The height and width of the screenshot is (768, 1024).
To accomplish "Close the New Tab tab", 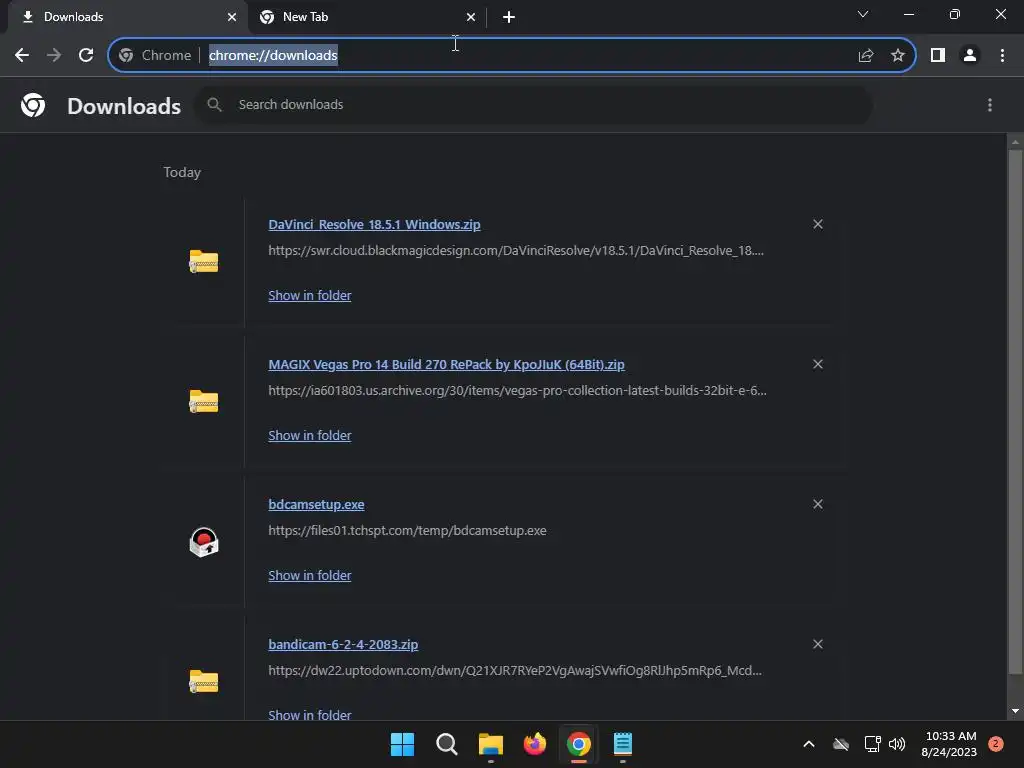I will [471, 17].
